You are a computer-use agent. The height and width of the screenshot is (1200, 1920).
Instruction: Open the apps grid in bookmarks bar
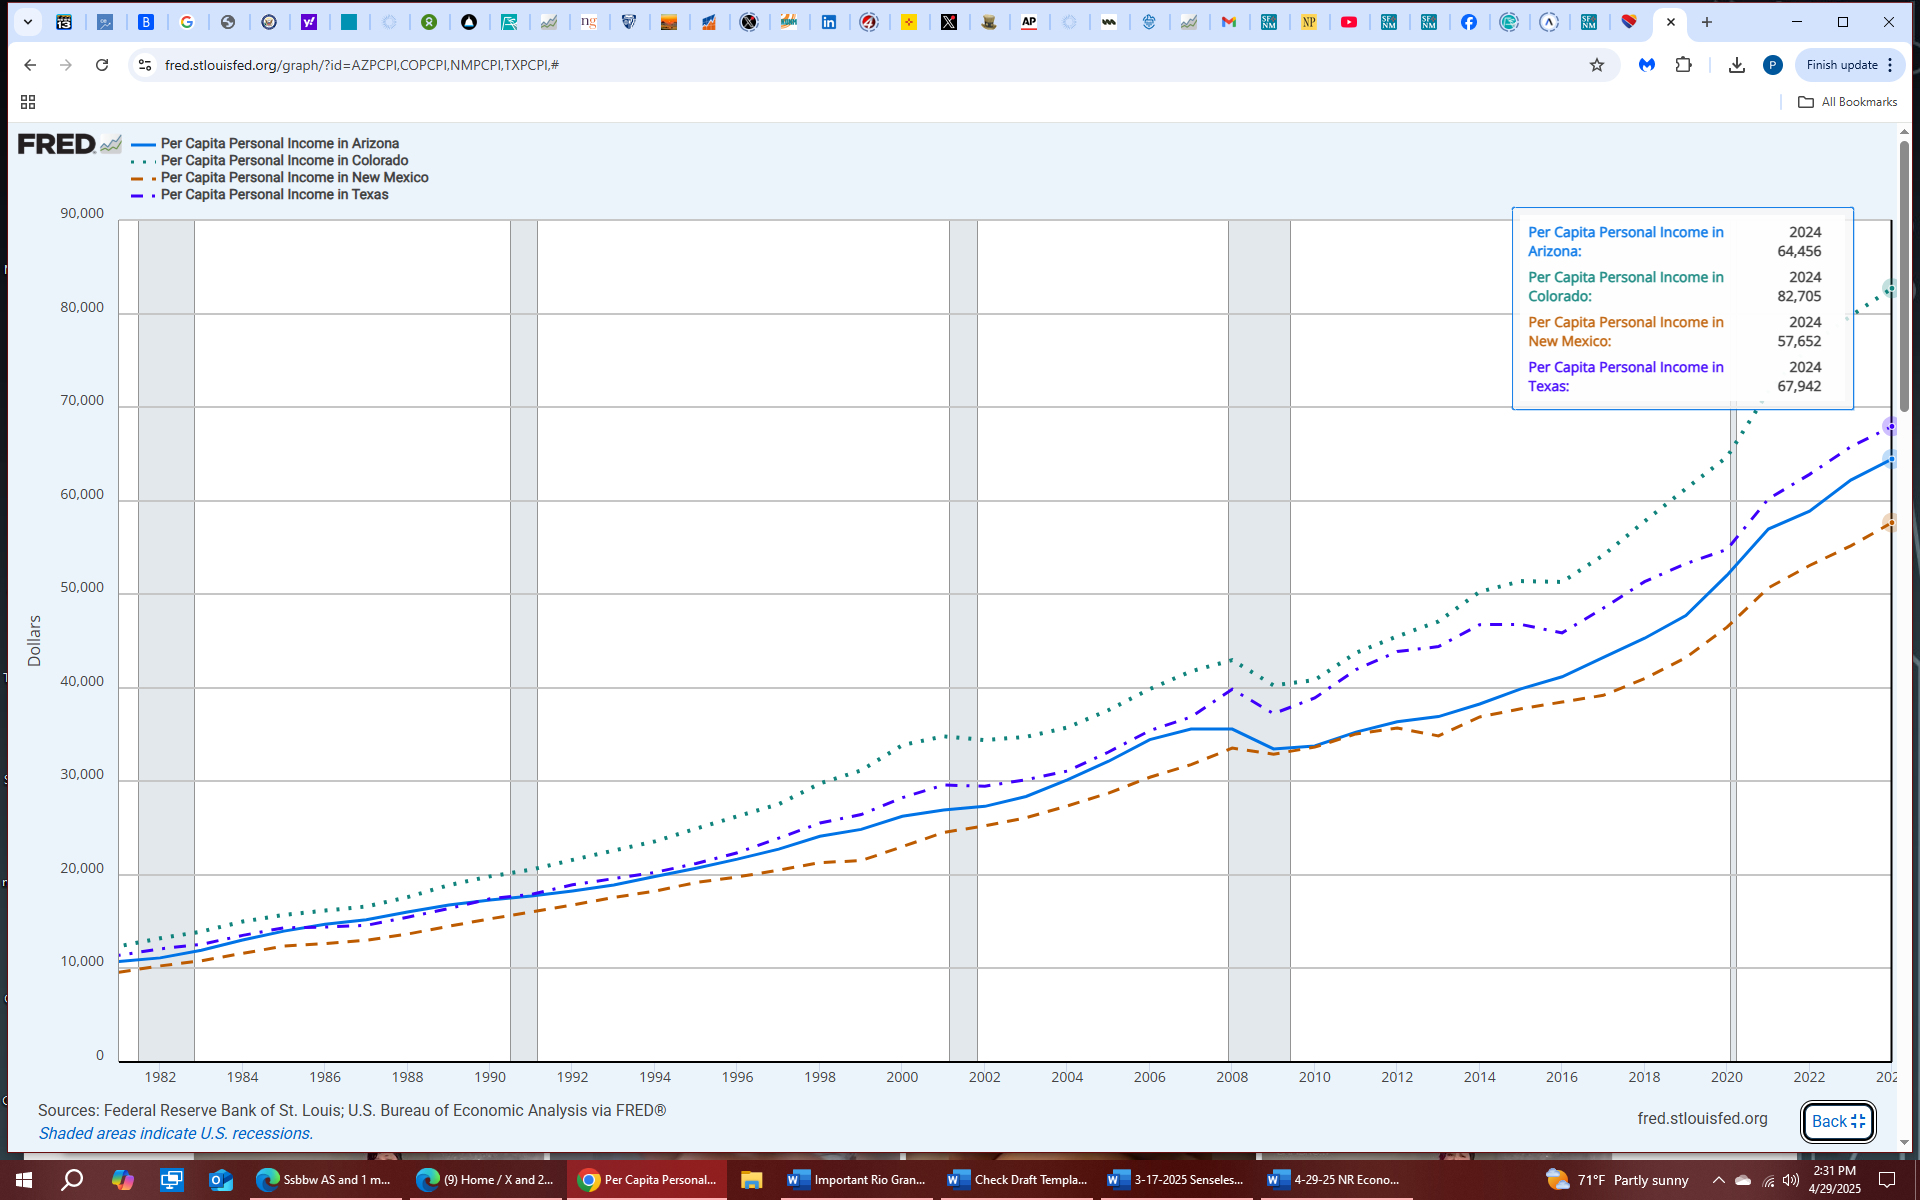tap(28, 102)
